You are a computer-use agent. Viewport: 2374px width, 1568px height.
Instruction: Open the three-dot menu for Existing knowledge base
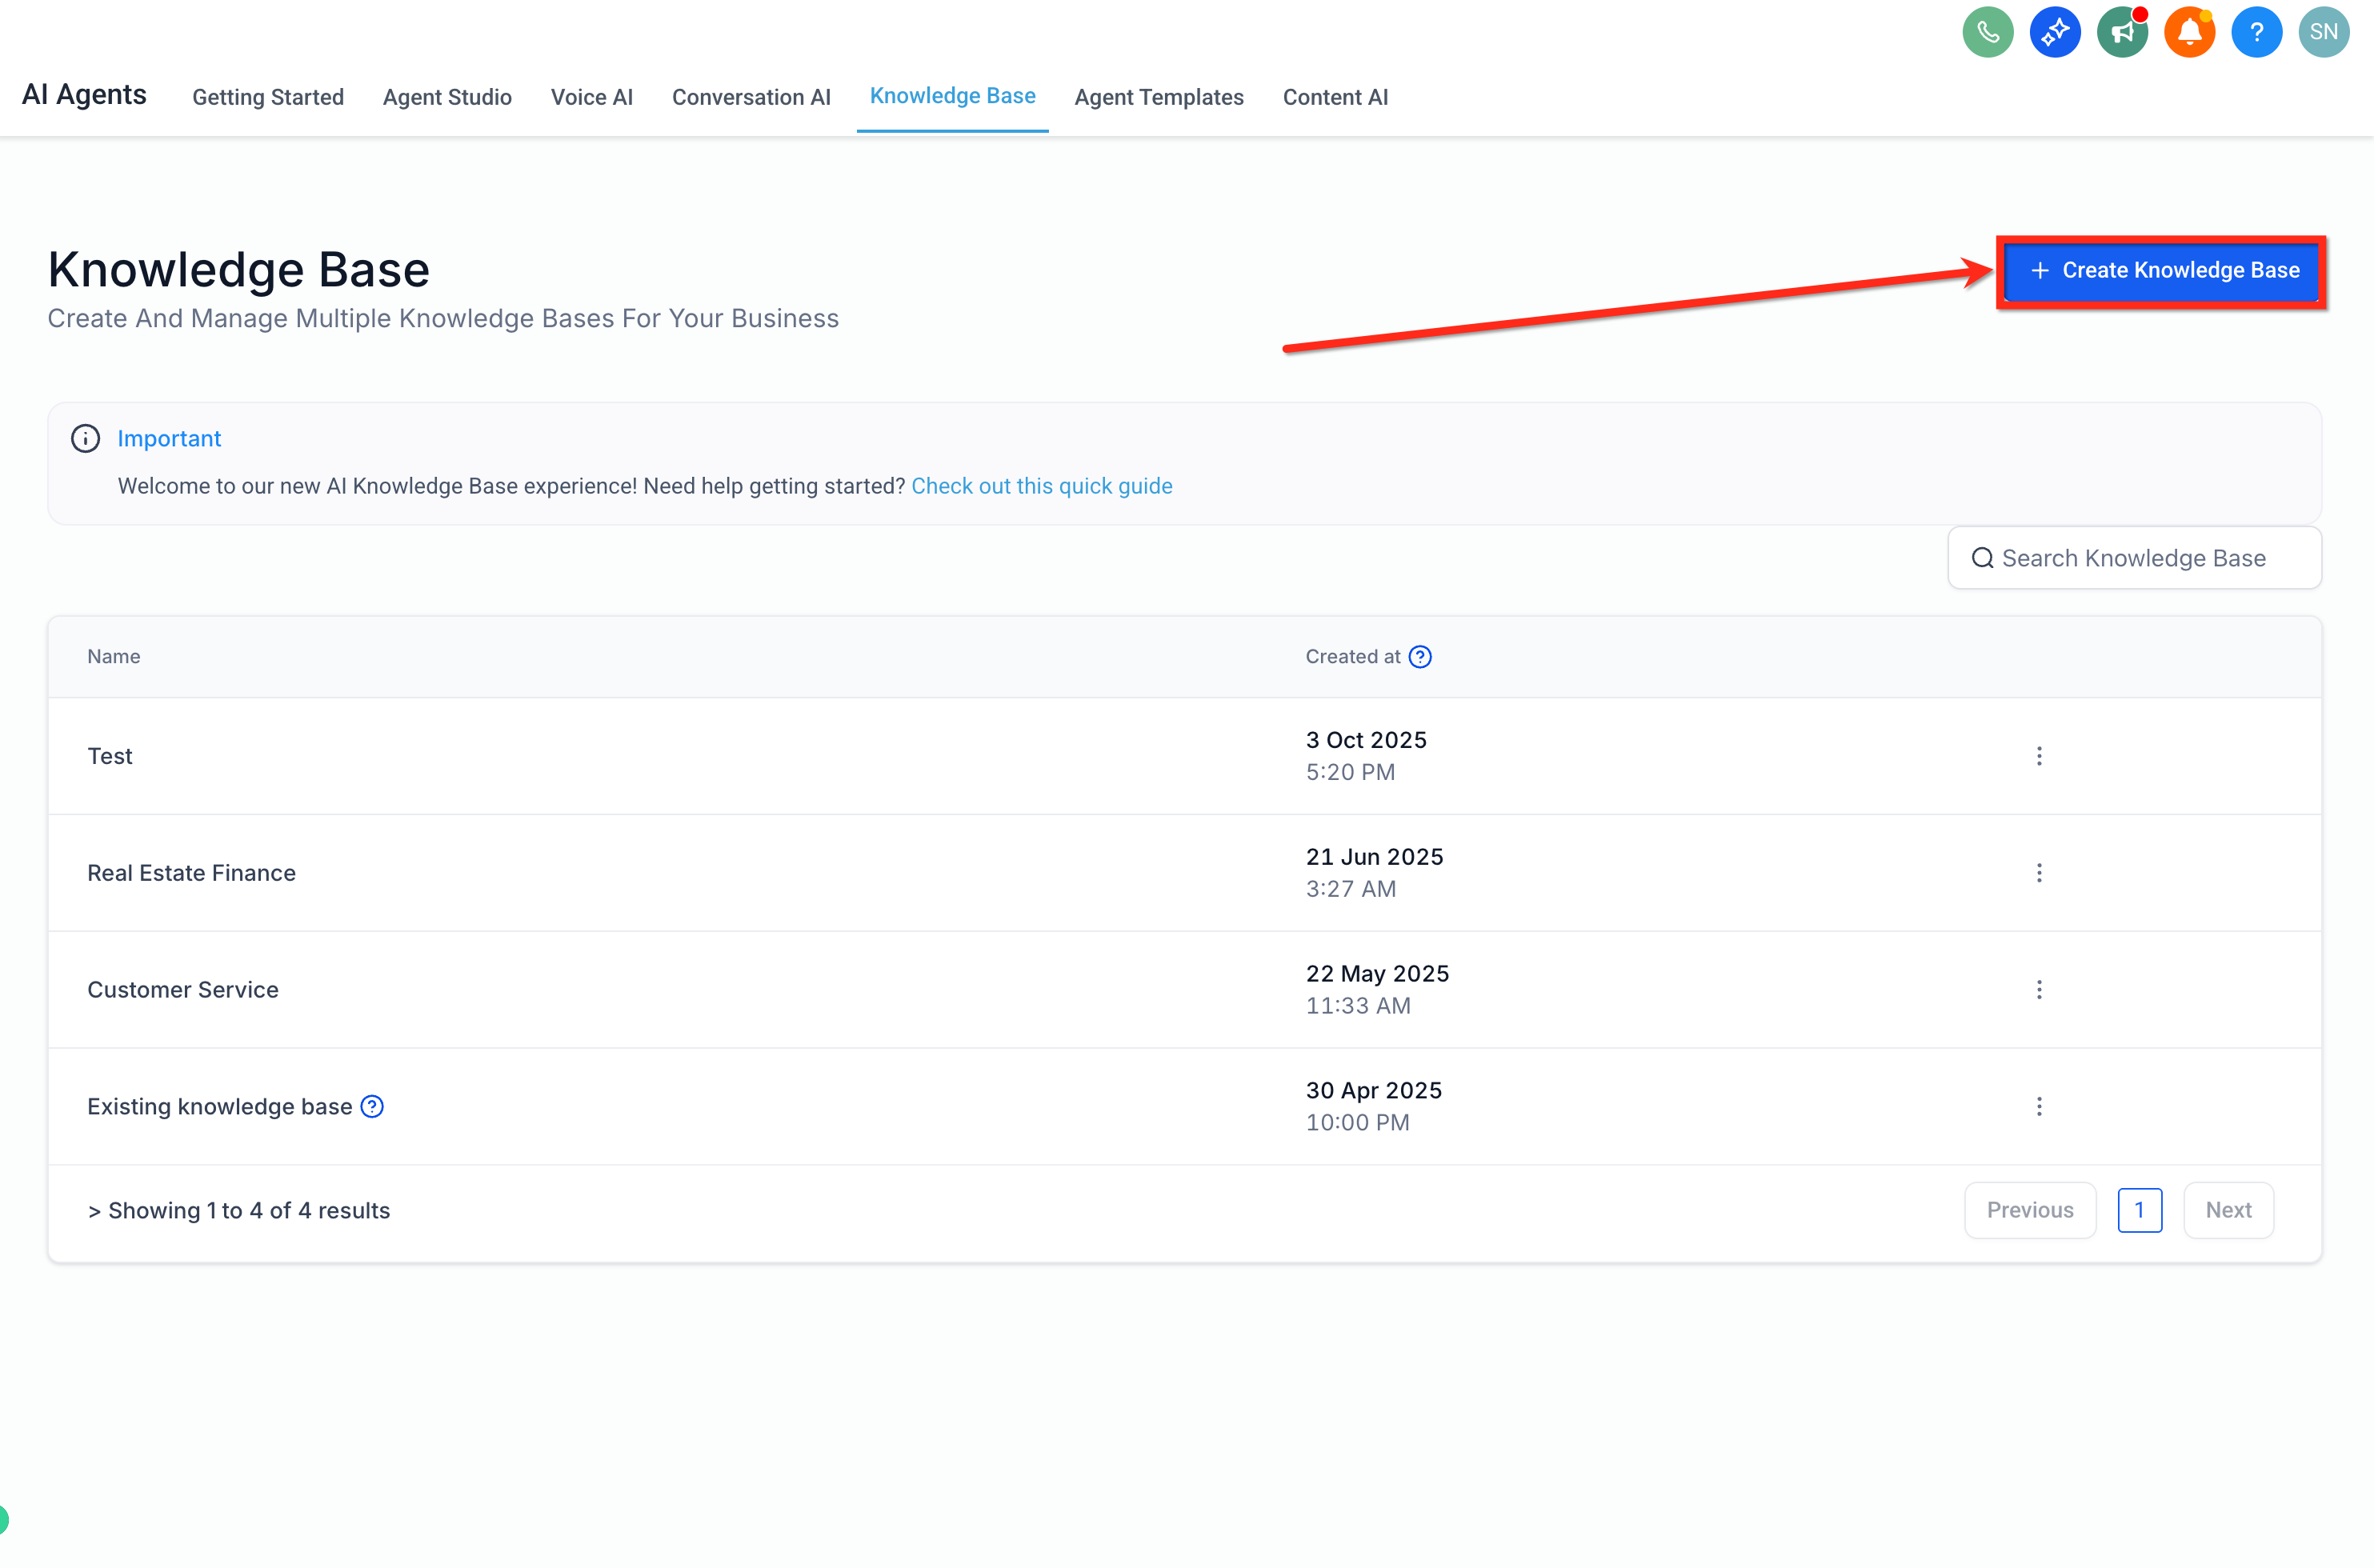tap(2038, 1106)
